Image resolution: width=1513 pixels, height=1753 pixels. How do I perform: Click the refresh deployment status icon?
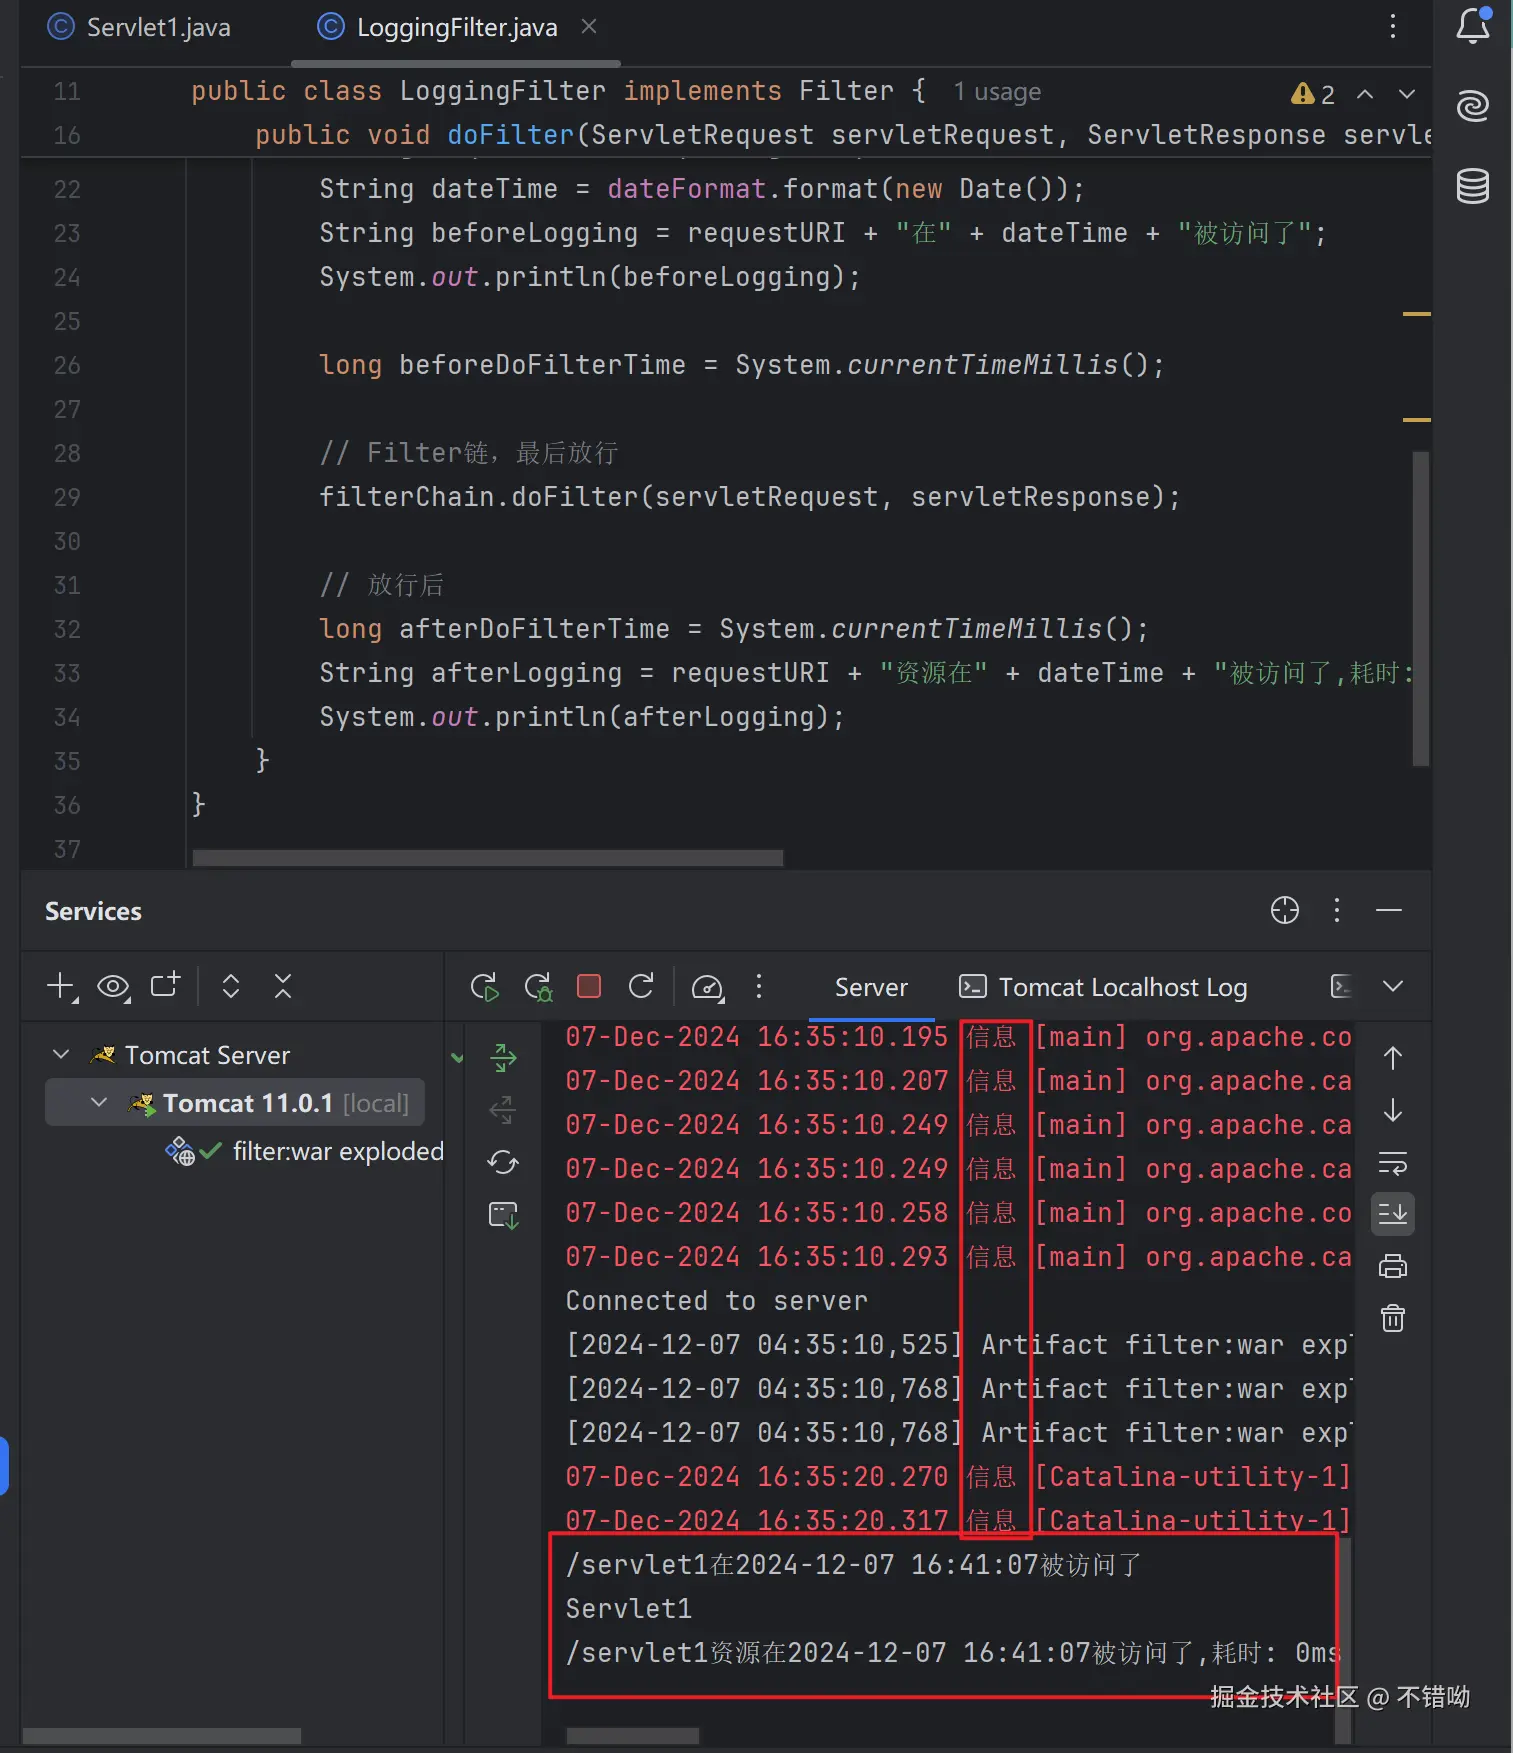[503, 1162]
